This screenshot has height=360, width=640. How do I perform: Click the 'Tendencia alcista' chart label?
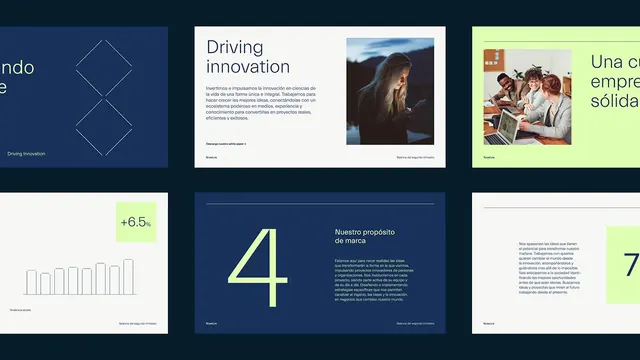(x=20, y=310)
